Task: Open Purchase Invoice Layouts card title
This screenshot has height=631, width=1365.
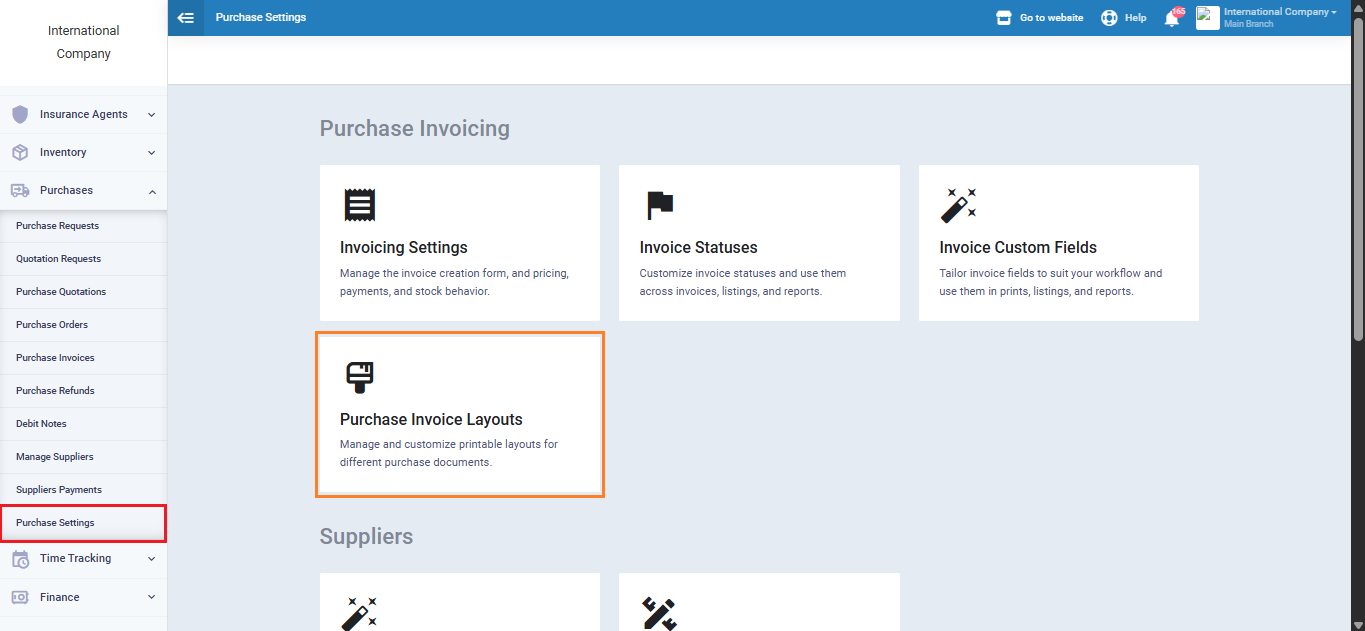Action: 431,420
